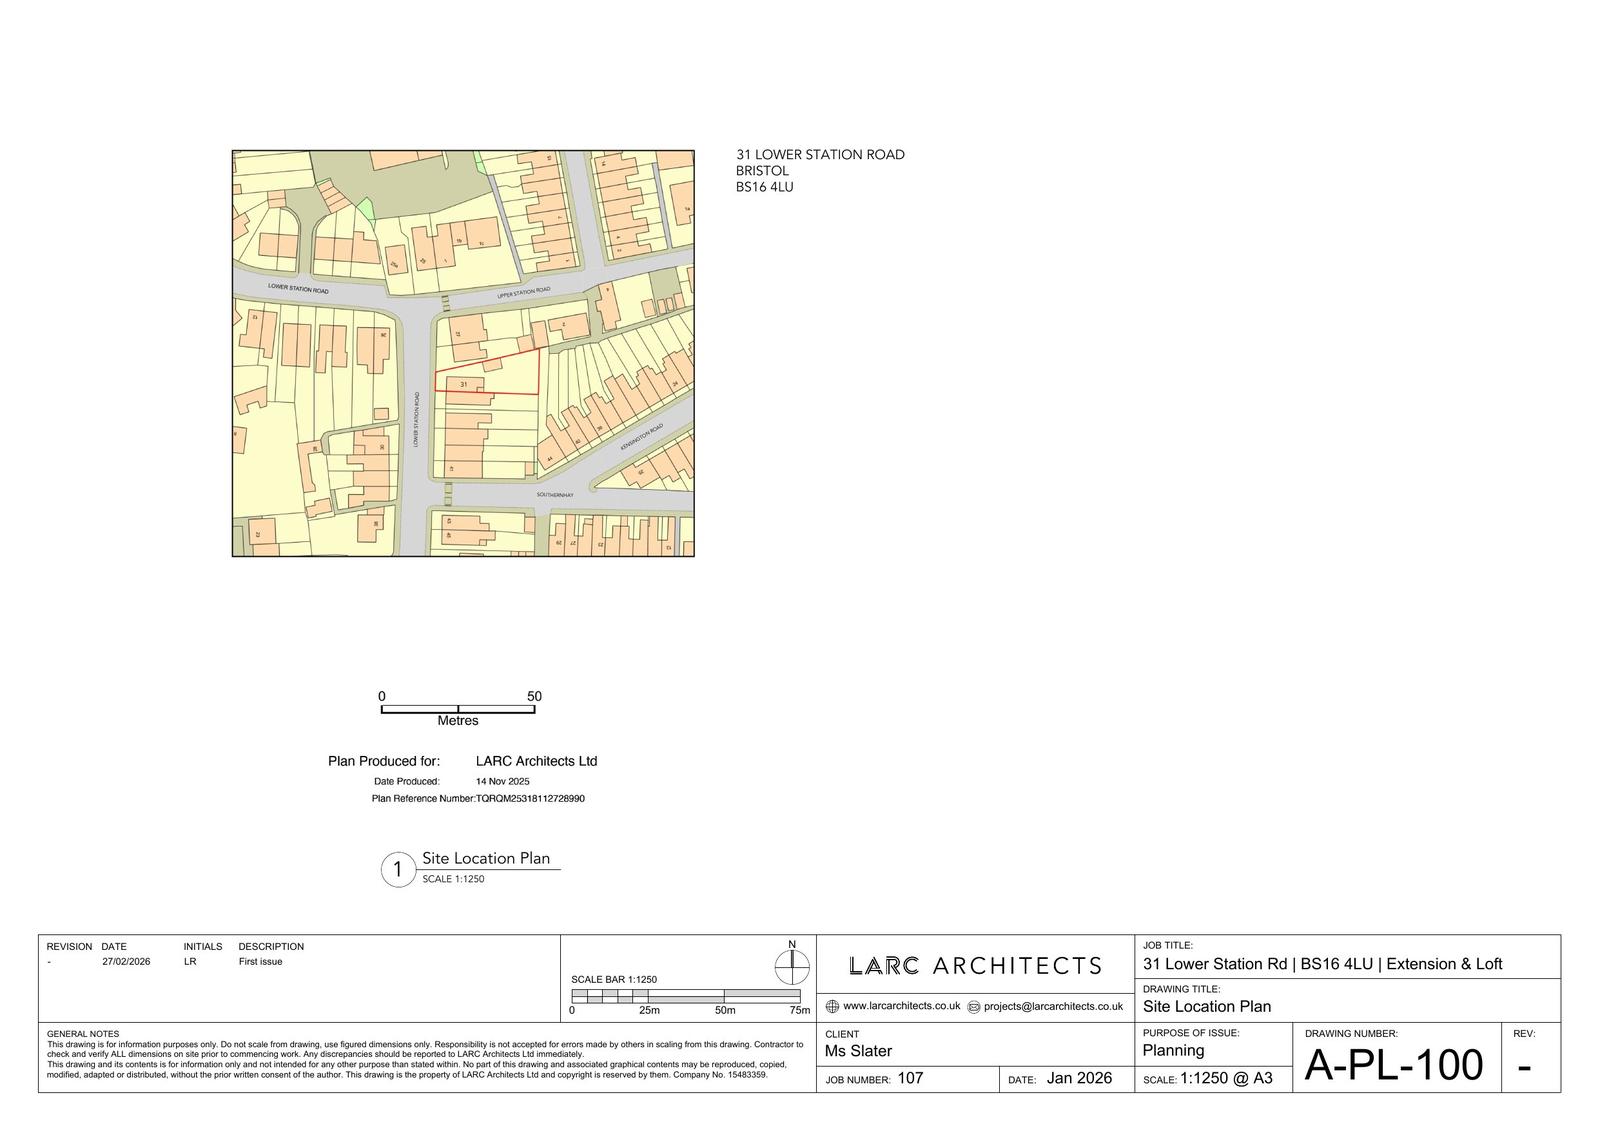This screenshot has width=1600, height=1131.
Task: Select the Planning purpose of issue field
Action: (x=1173, y=1051)
